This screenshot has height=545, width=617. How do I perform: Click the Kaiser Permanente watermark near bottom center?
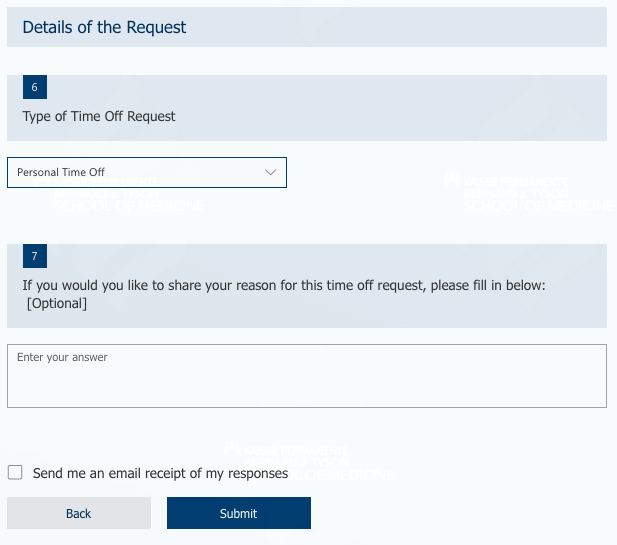click(309, 462)
